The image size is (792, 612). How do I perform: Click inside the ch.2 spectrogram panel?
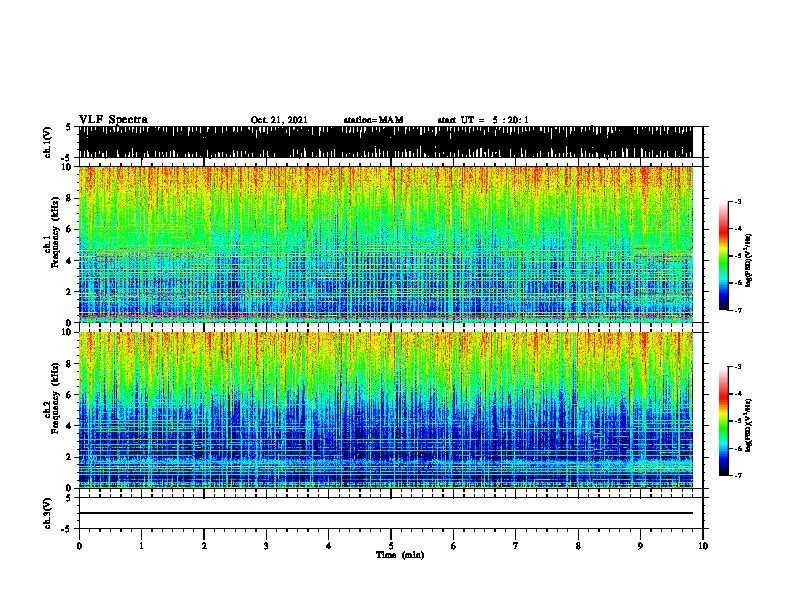pyautogui.click(x=385, y=410)
